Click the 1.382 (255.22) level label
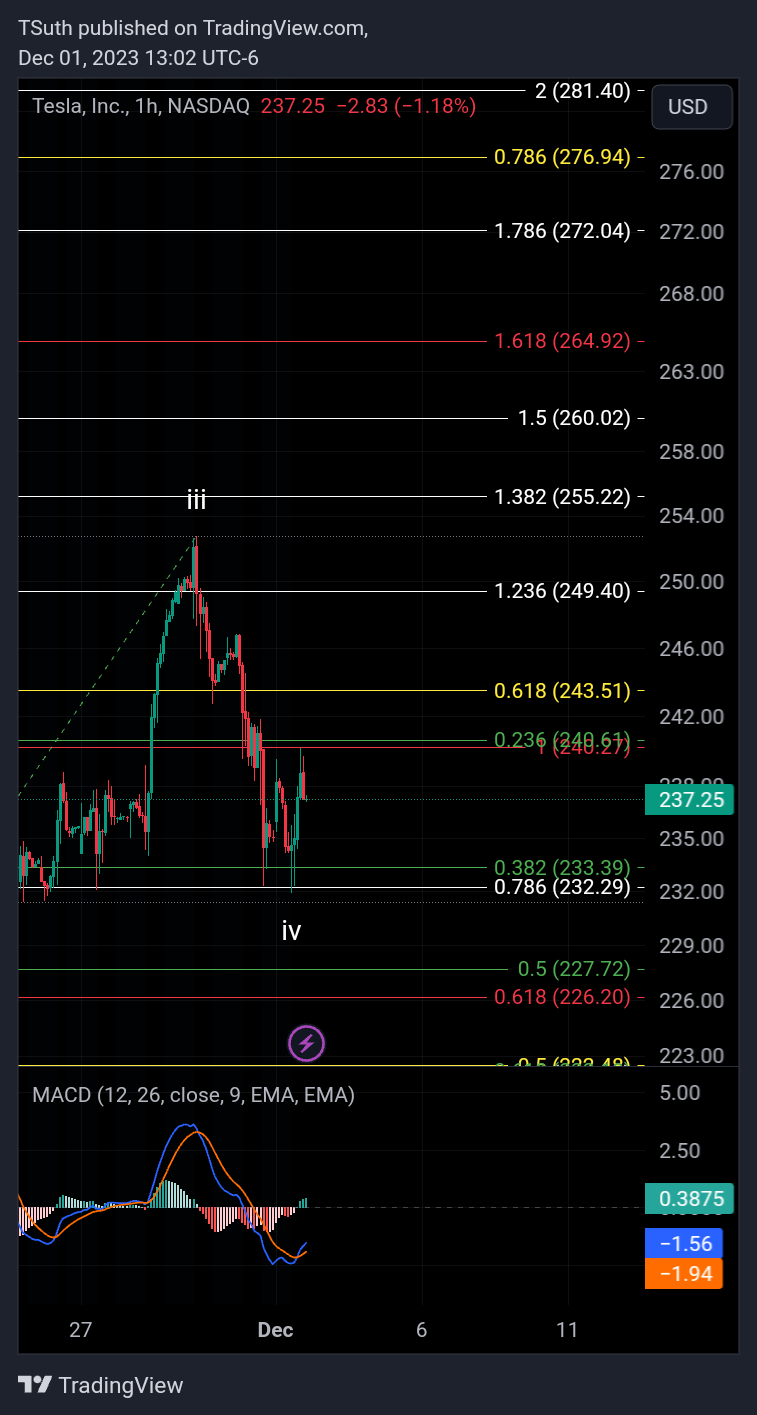This screenshot has height=1415, width=757. [x=562, y=496]
